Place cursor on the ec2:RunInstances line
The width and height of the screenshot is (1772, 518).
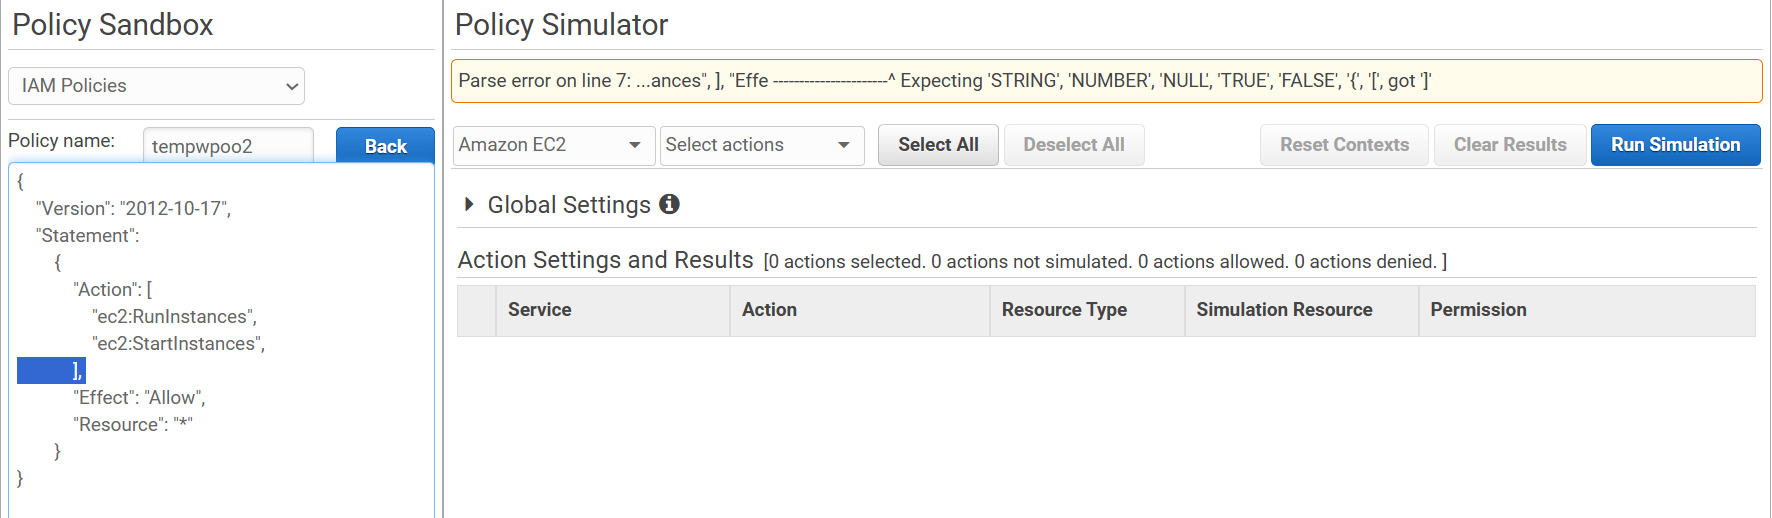pyautogui.click(x=174, y=317)
